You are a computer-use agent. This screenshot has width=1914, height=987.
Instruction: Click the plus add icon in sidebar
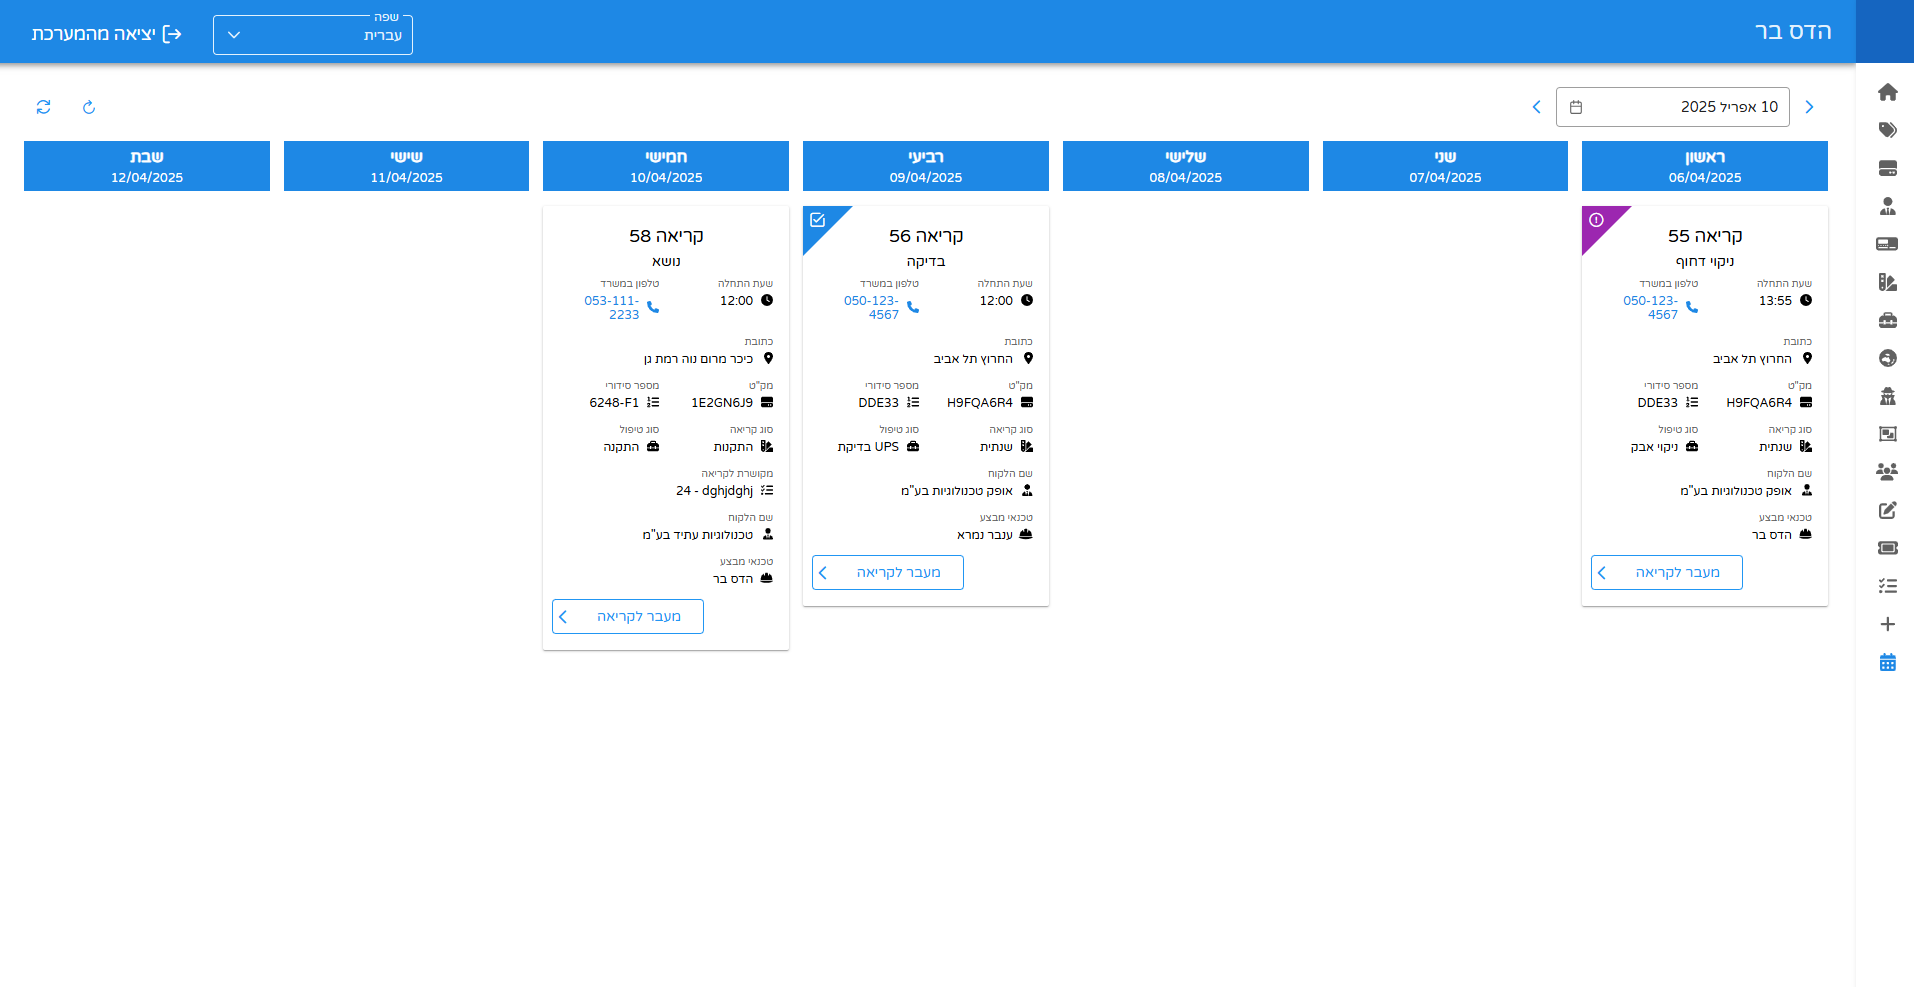click(1887, 624)
